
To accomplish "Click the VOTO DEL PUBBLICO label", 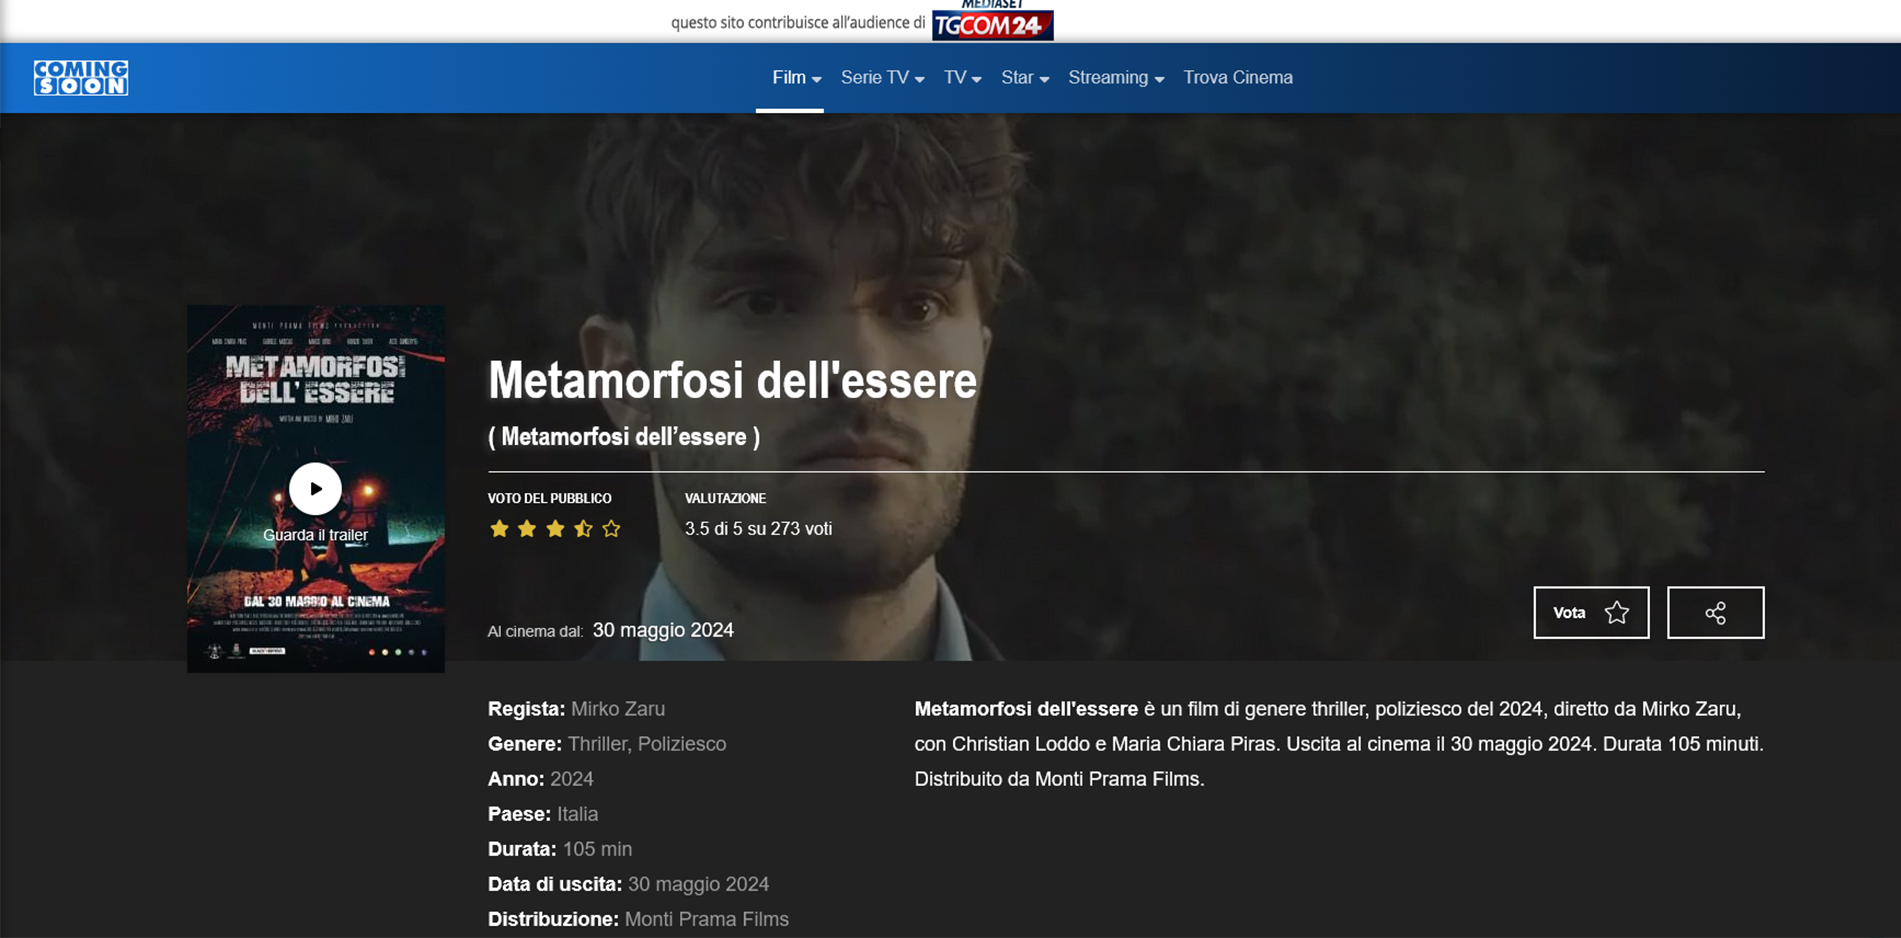I will (x=550, y=498).
